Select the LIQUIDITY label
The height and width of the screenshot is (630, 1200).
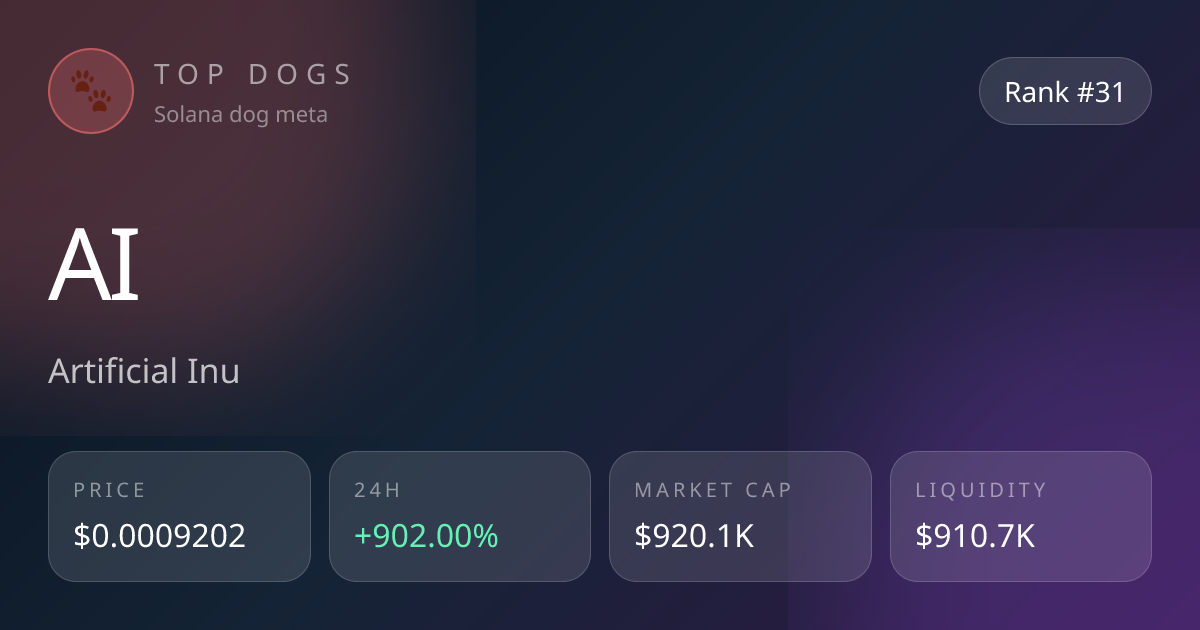[x=981, y=490]
